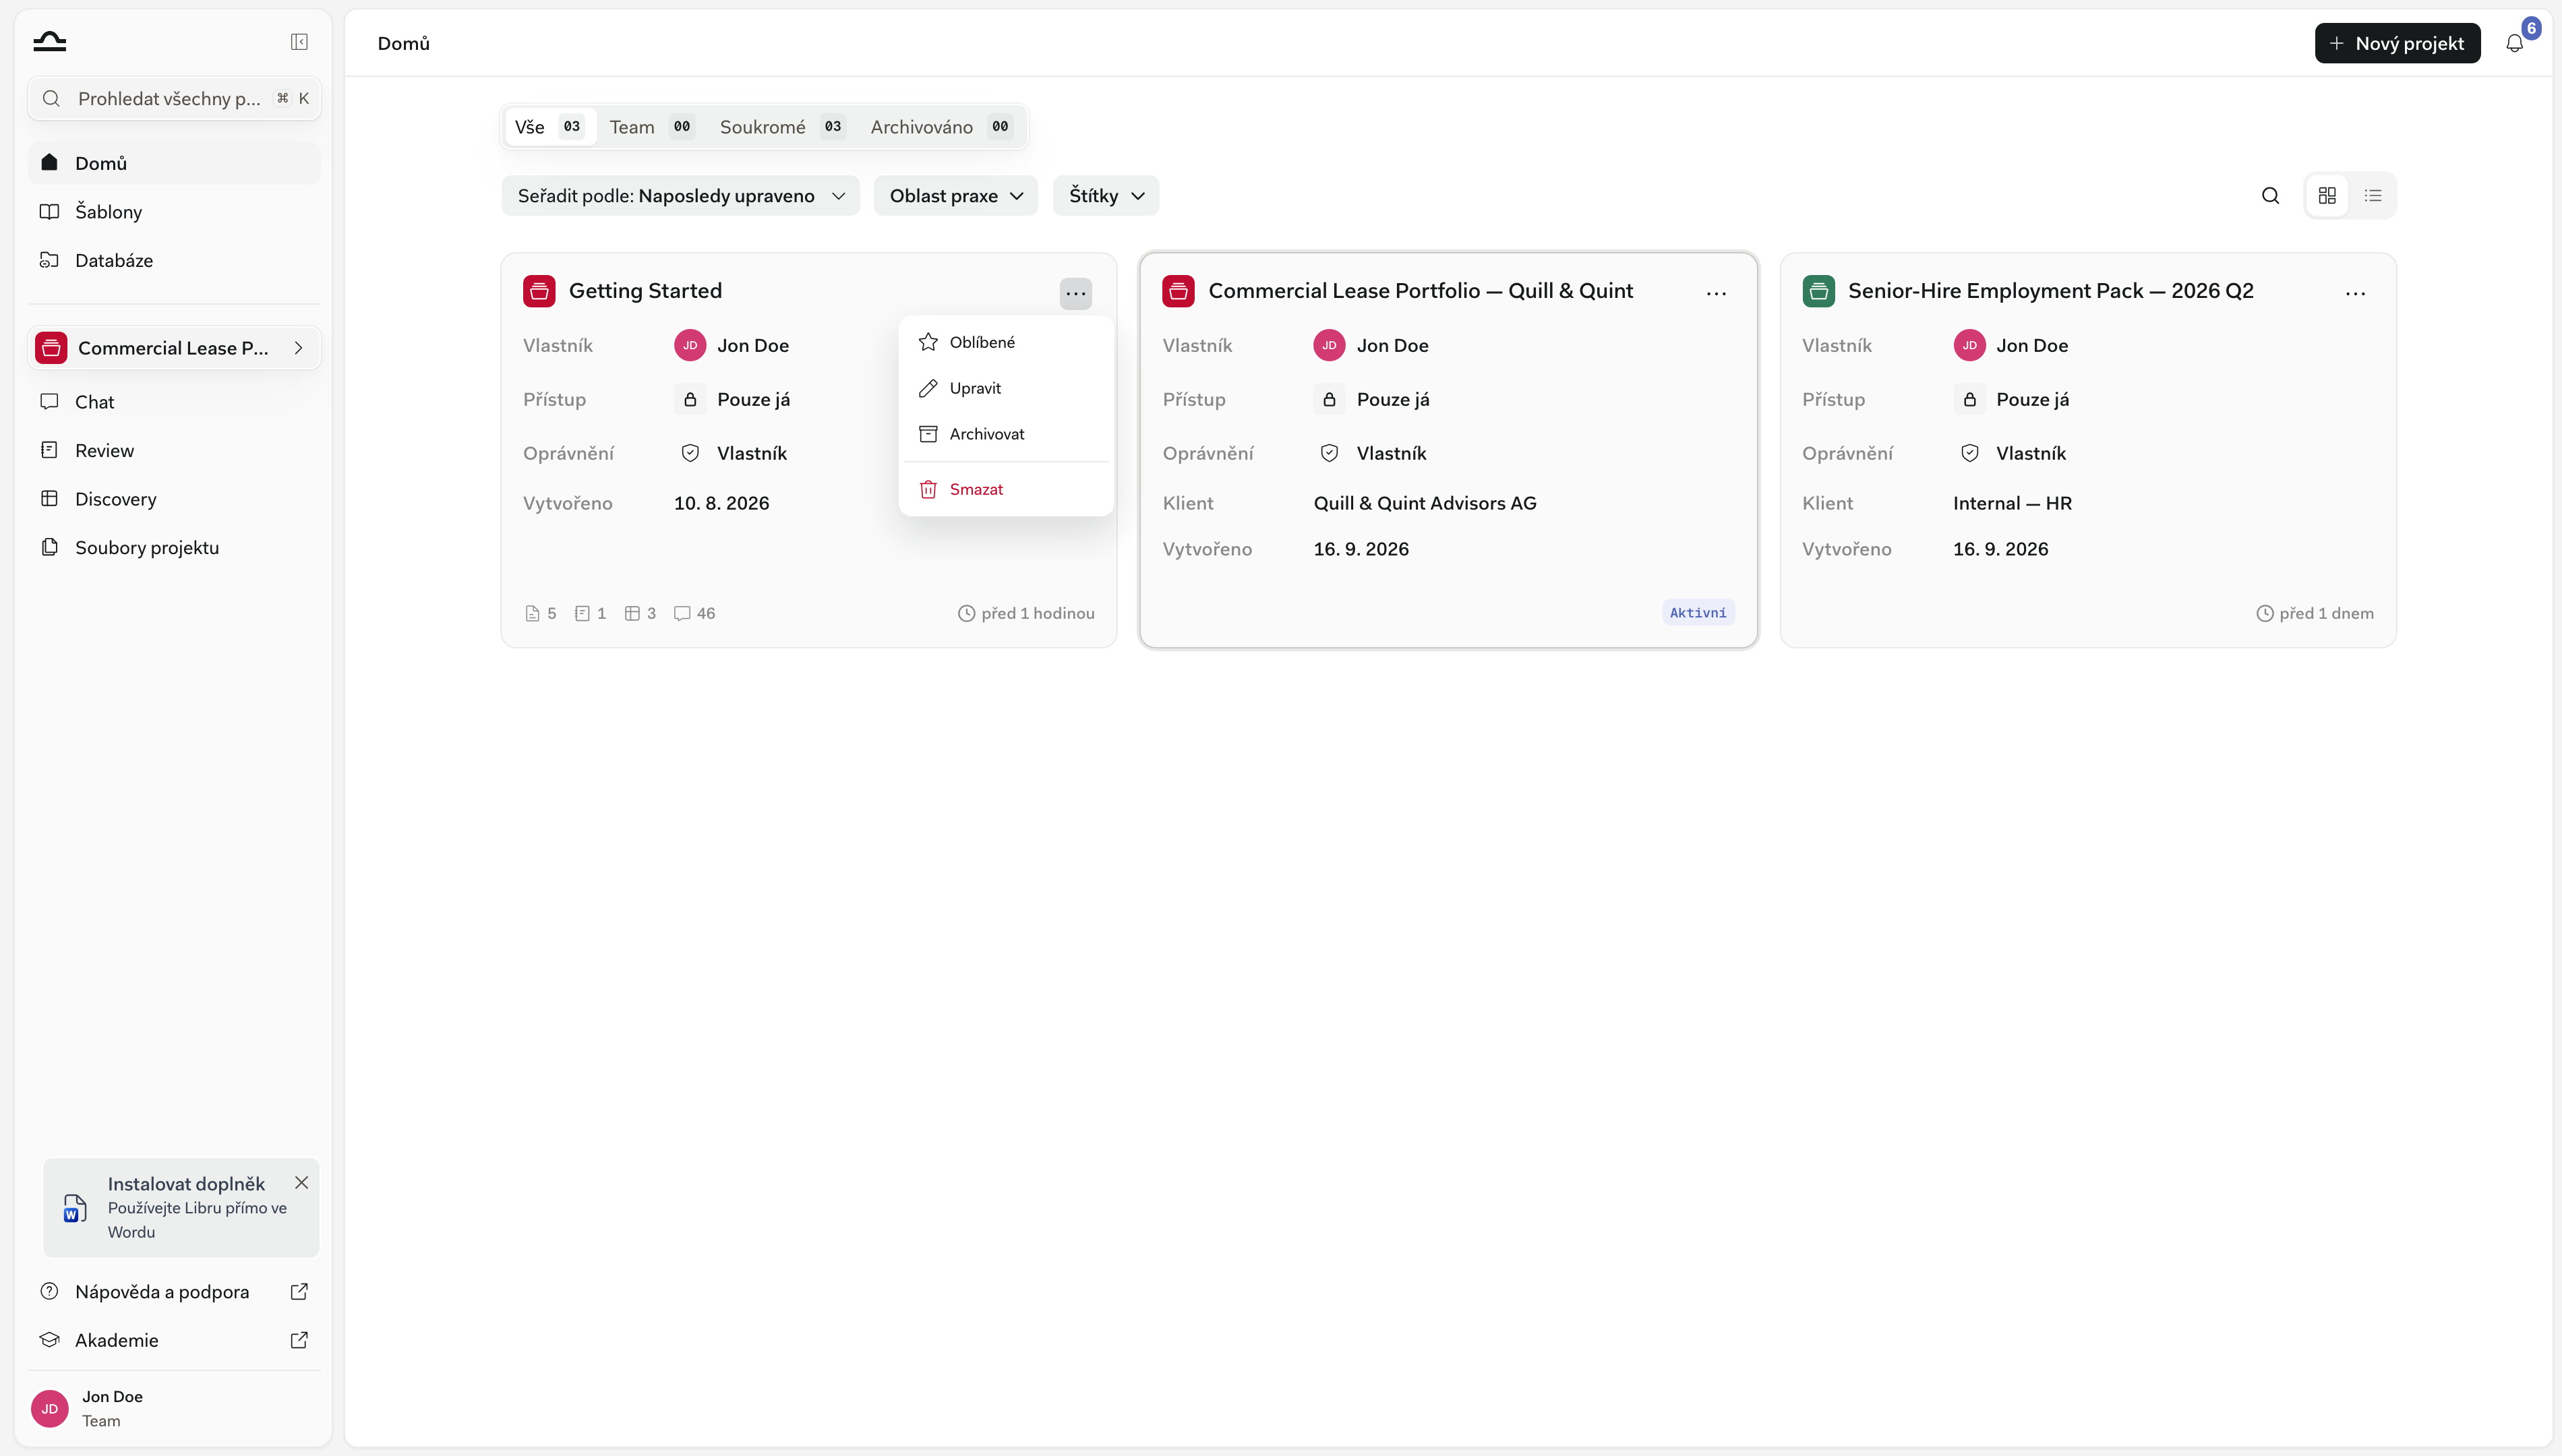Click Jon Doe avatar at sidebar bottom
Image resolution: width=2562 pixels, height=1456 pixels.
49,1409
